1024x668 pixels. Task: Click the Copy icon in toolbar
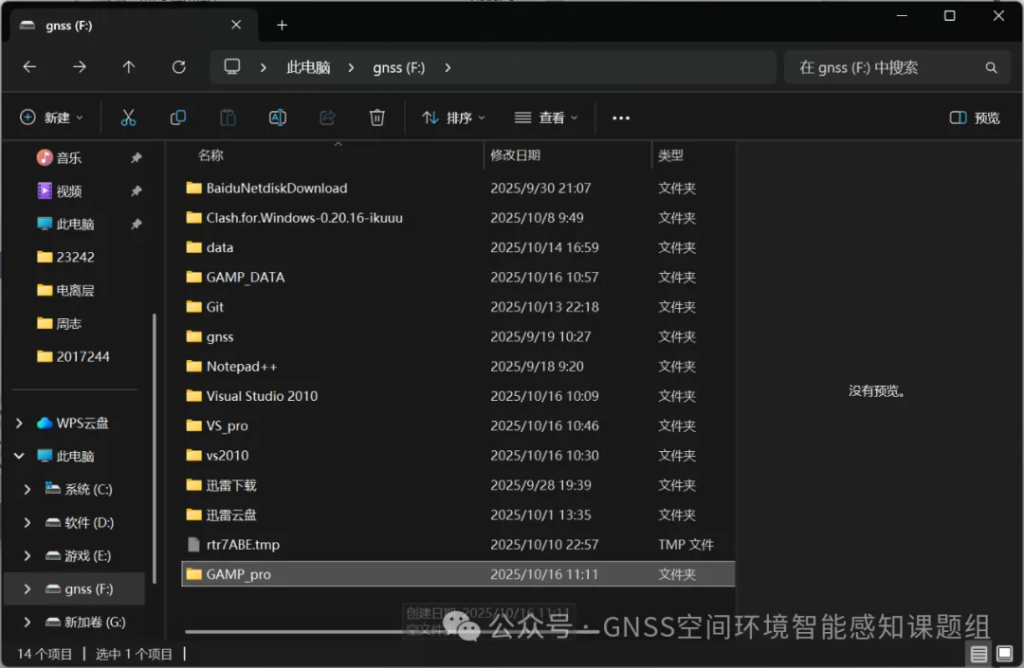(x=178, y=118)
